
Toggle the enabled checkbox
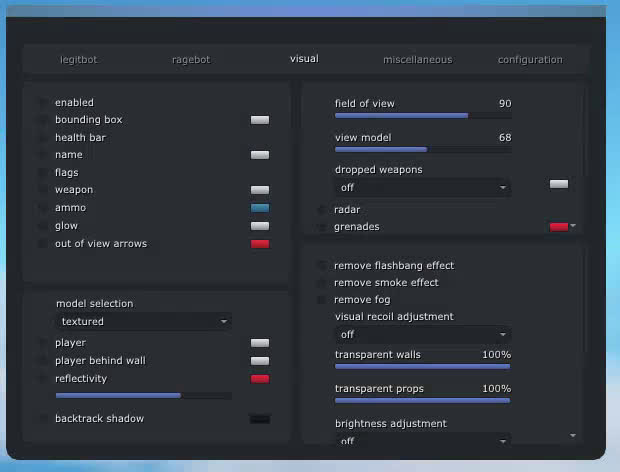pyautogui.click(x=43, y=103)
